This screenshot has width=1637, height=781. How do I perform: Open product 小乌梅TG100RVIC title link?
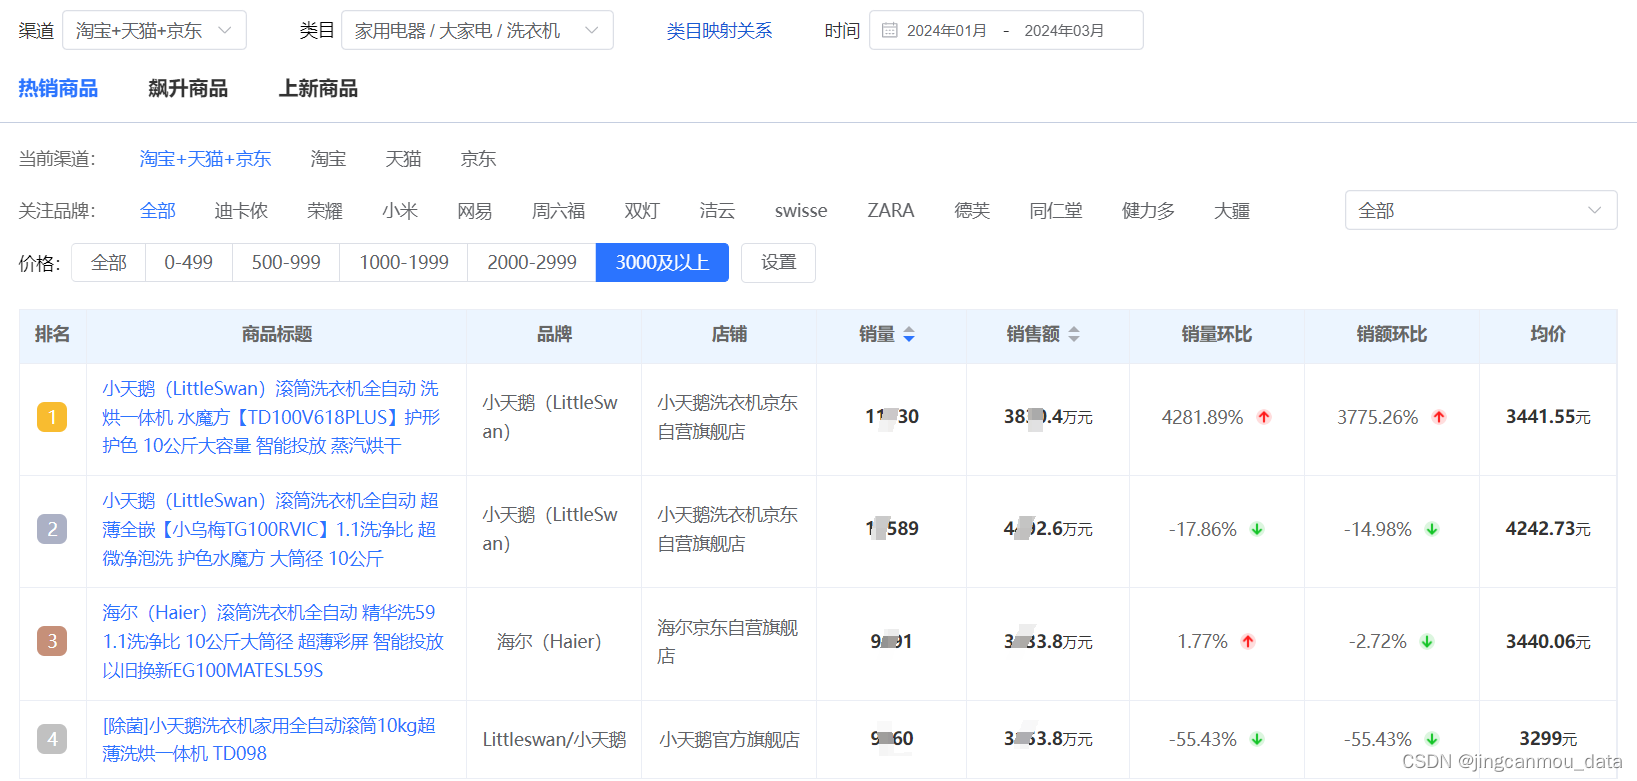point(271,529)
